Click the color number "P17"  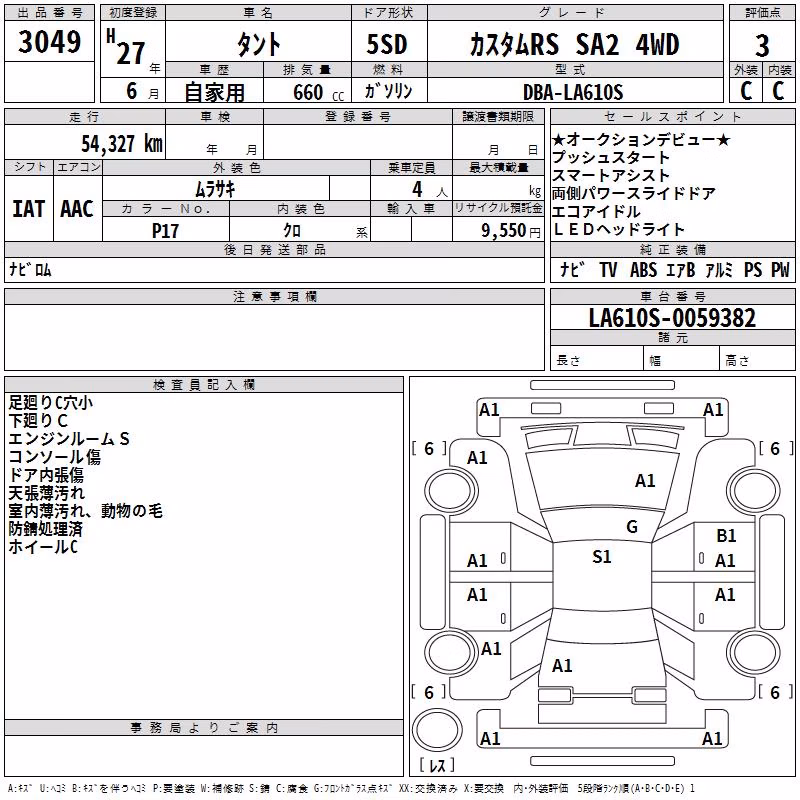pyautogui.click(x=165, y=231)
